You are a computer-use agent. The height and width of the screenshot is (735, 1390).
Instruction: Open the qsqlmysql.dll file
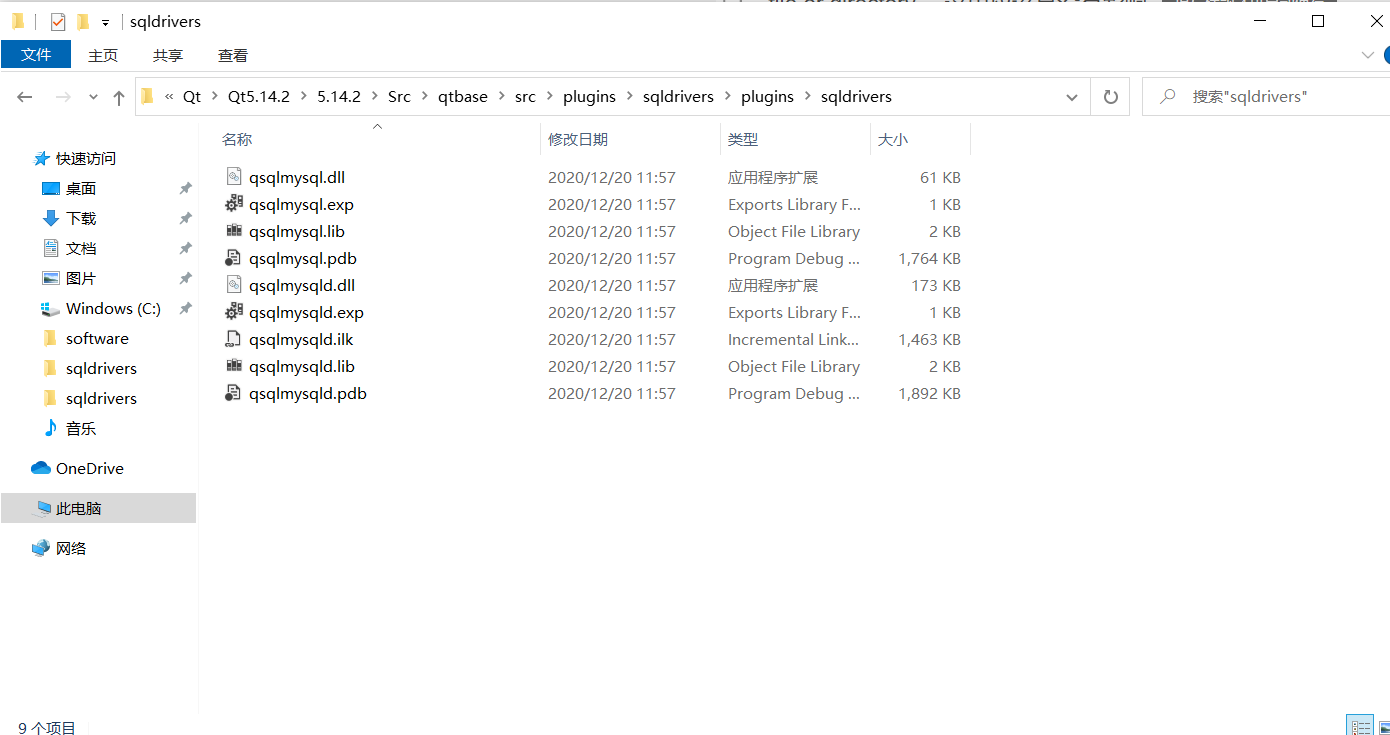click(x=295, y=177)
